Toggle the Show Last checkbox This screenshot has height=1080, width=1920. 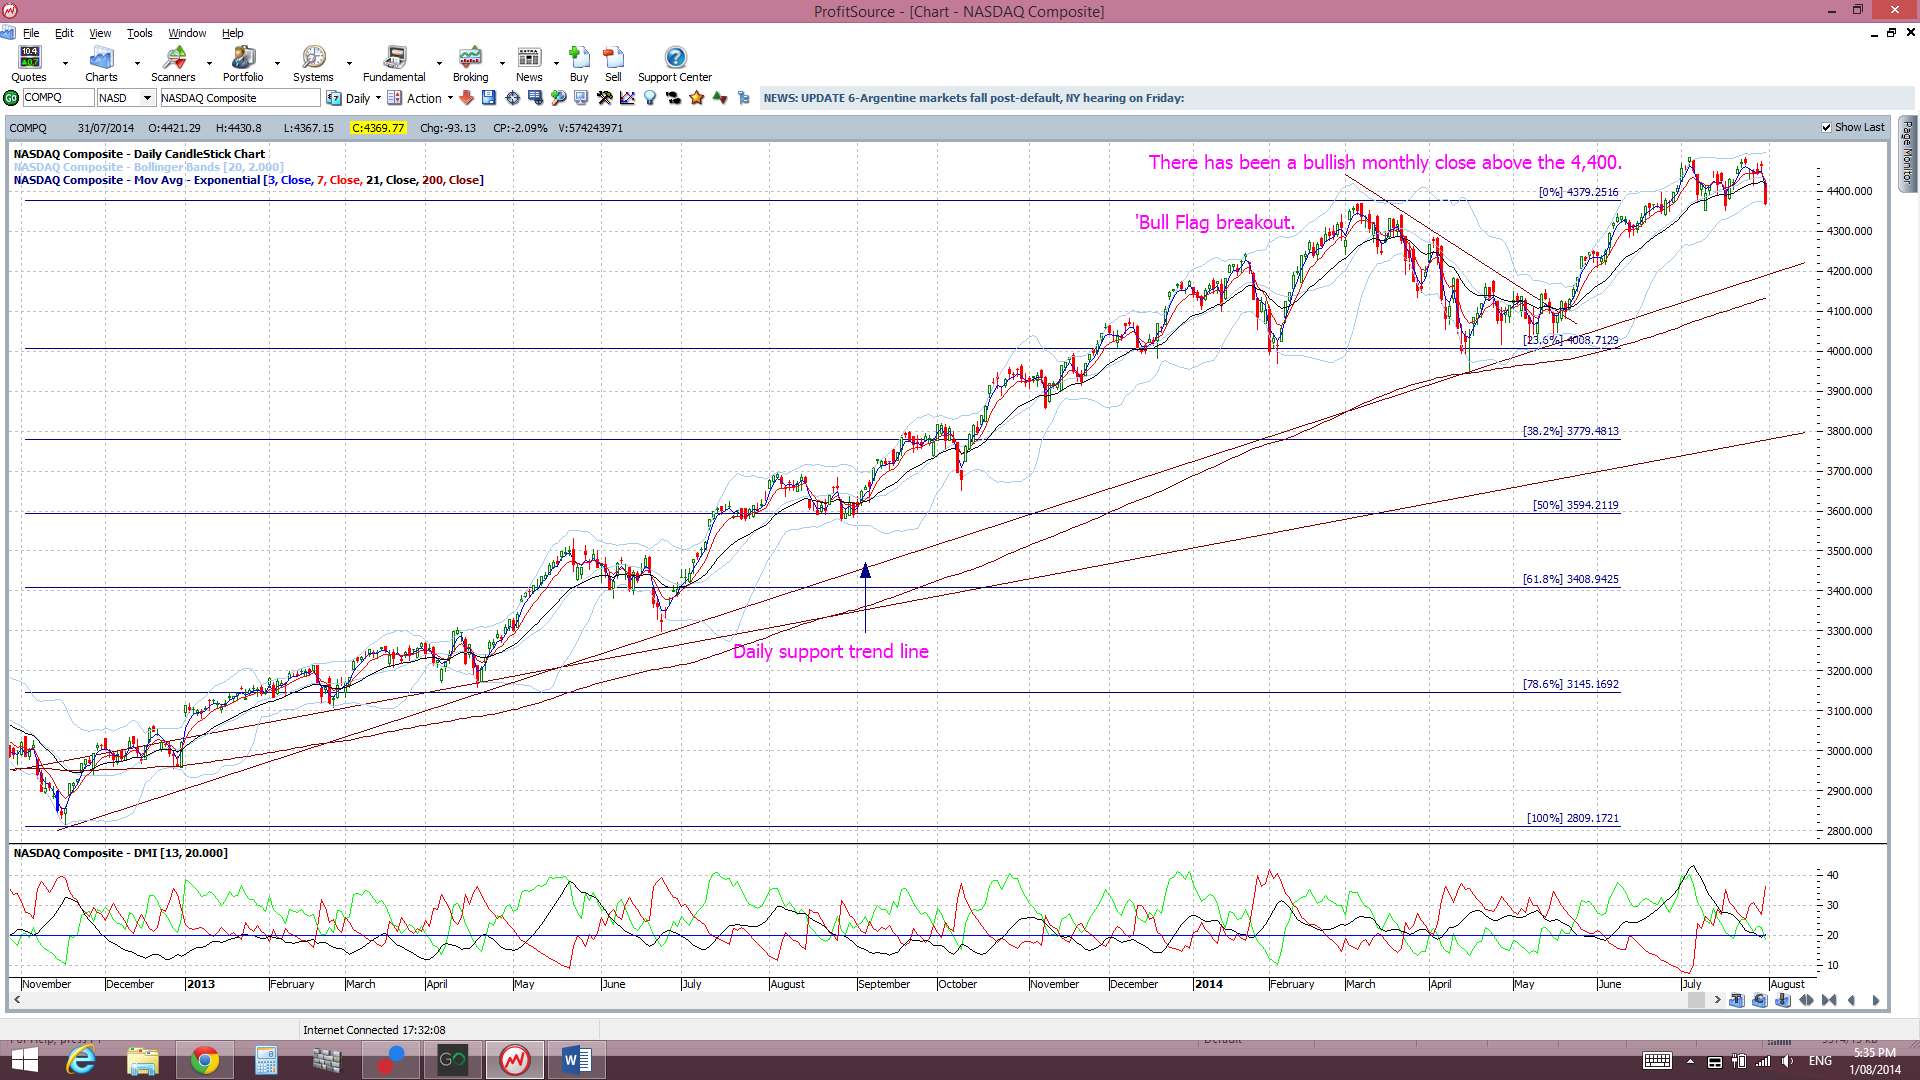pyautogui.click(x=1827, y=128)
